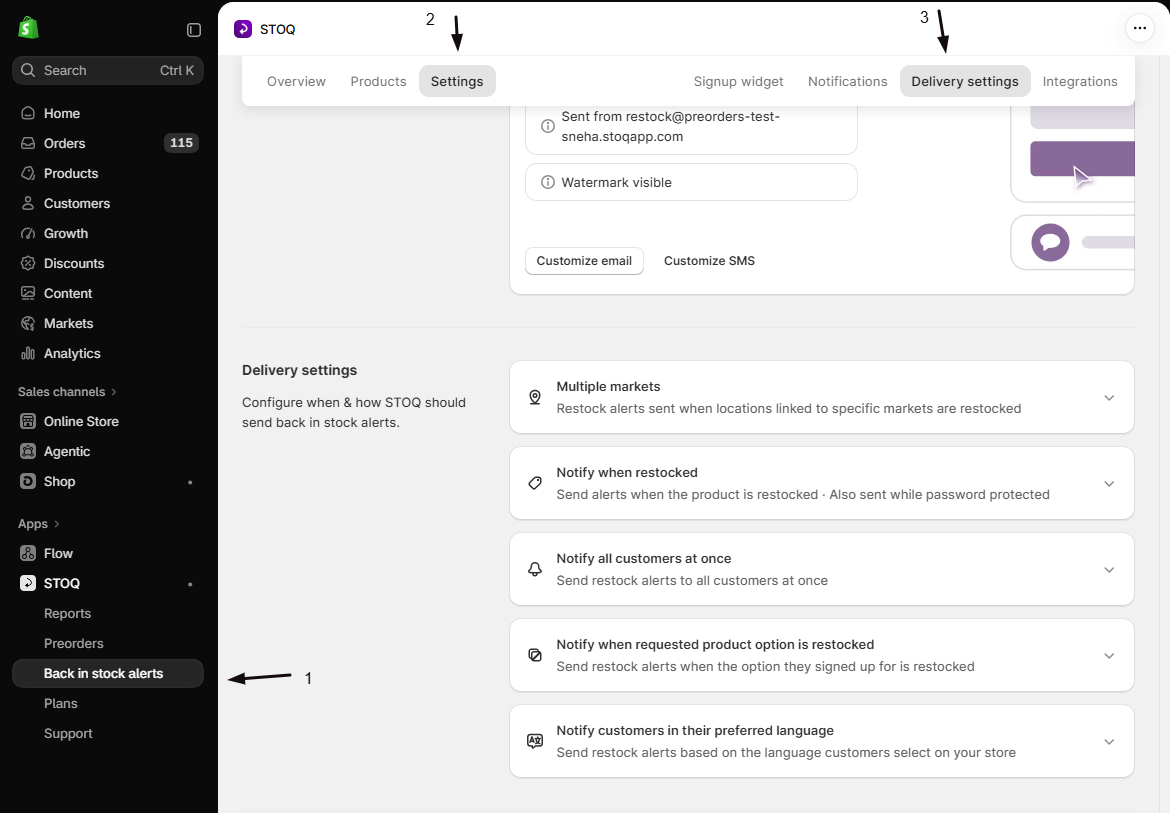1170x813 pixels.
Task: Click the Search field in sidebar
Action: pyautogui.click(x=108, y=70)
